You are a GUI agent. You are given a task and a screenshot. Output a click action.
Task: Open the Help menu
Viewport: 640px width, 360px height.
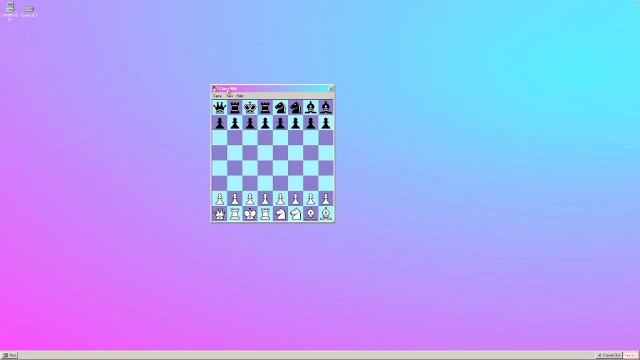240,96
